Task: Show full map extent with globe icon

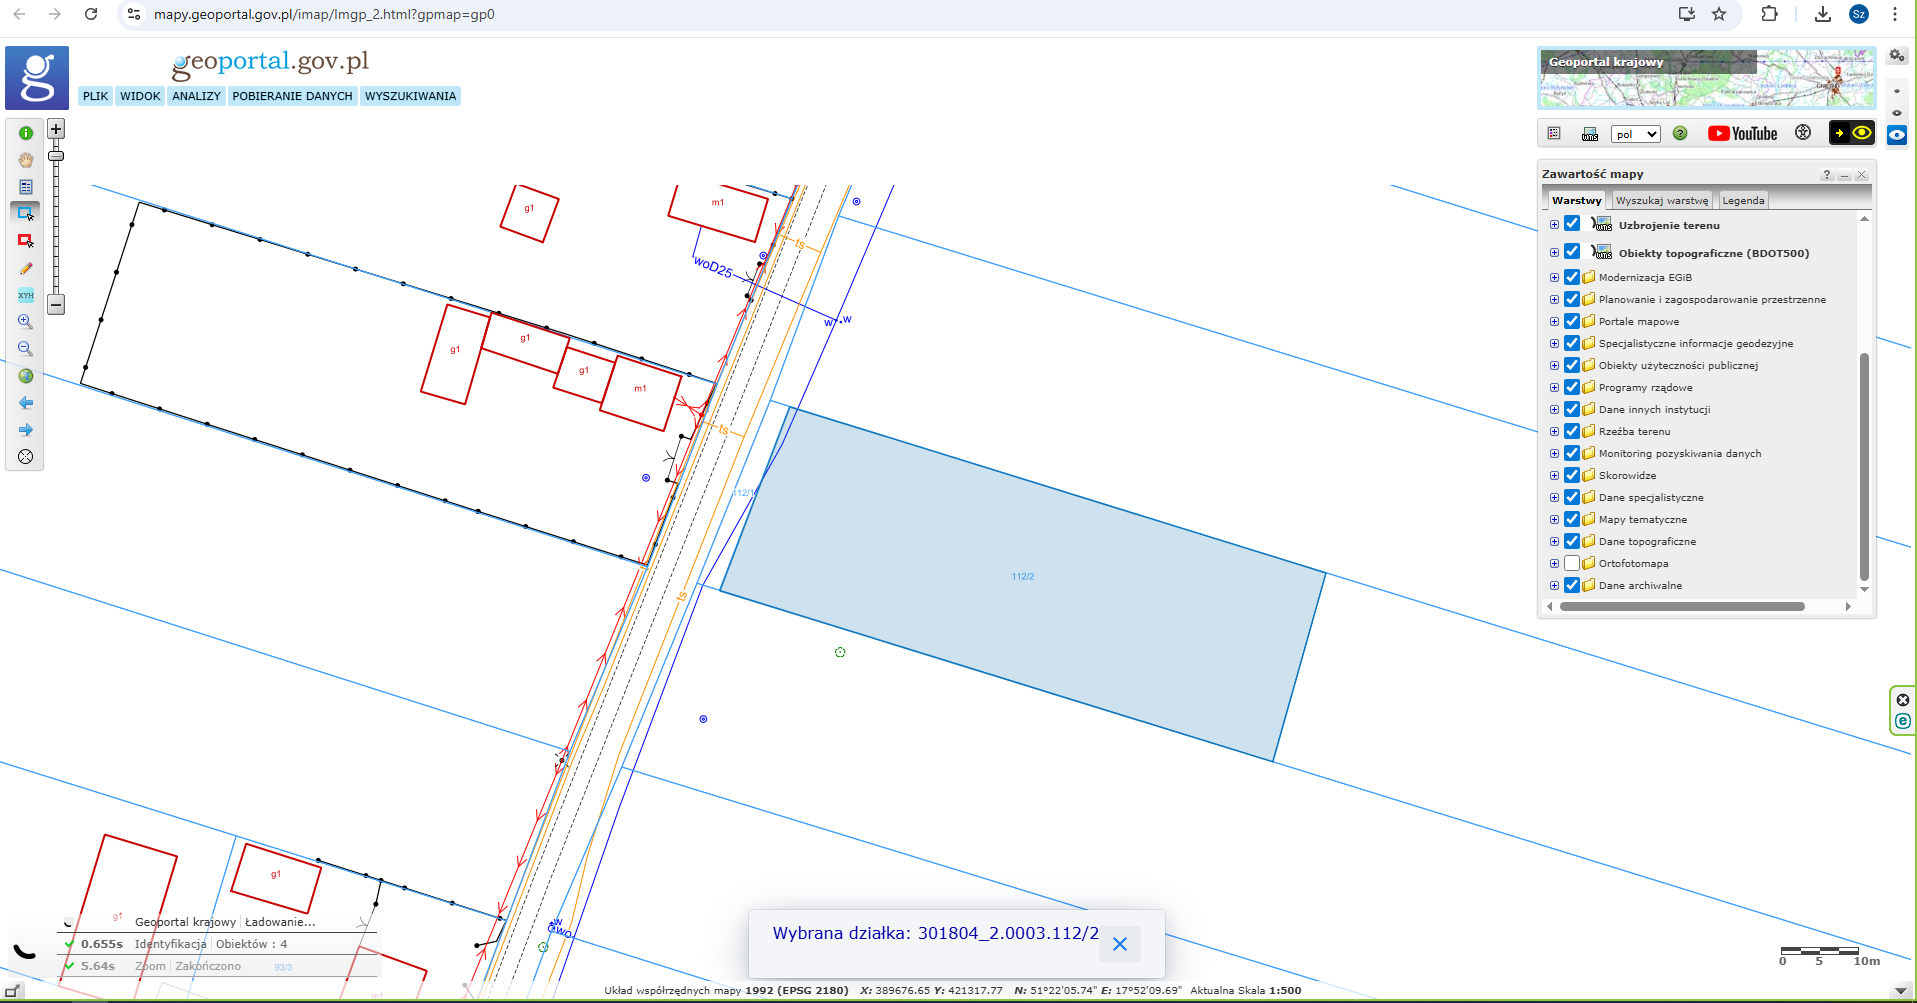Action: tap(26, 376)
